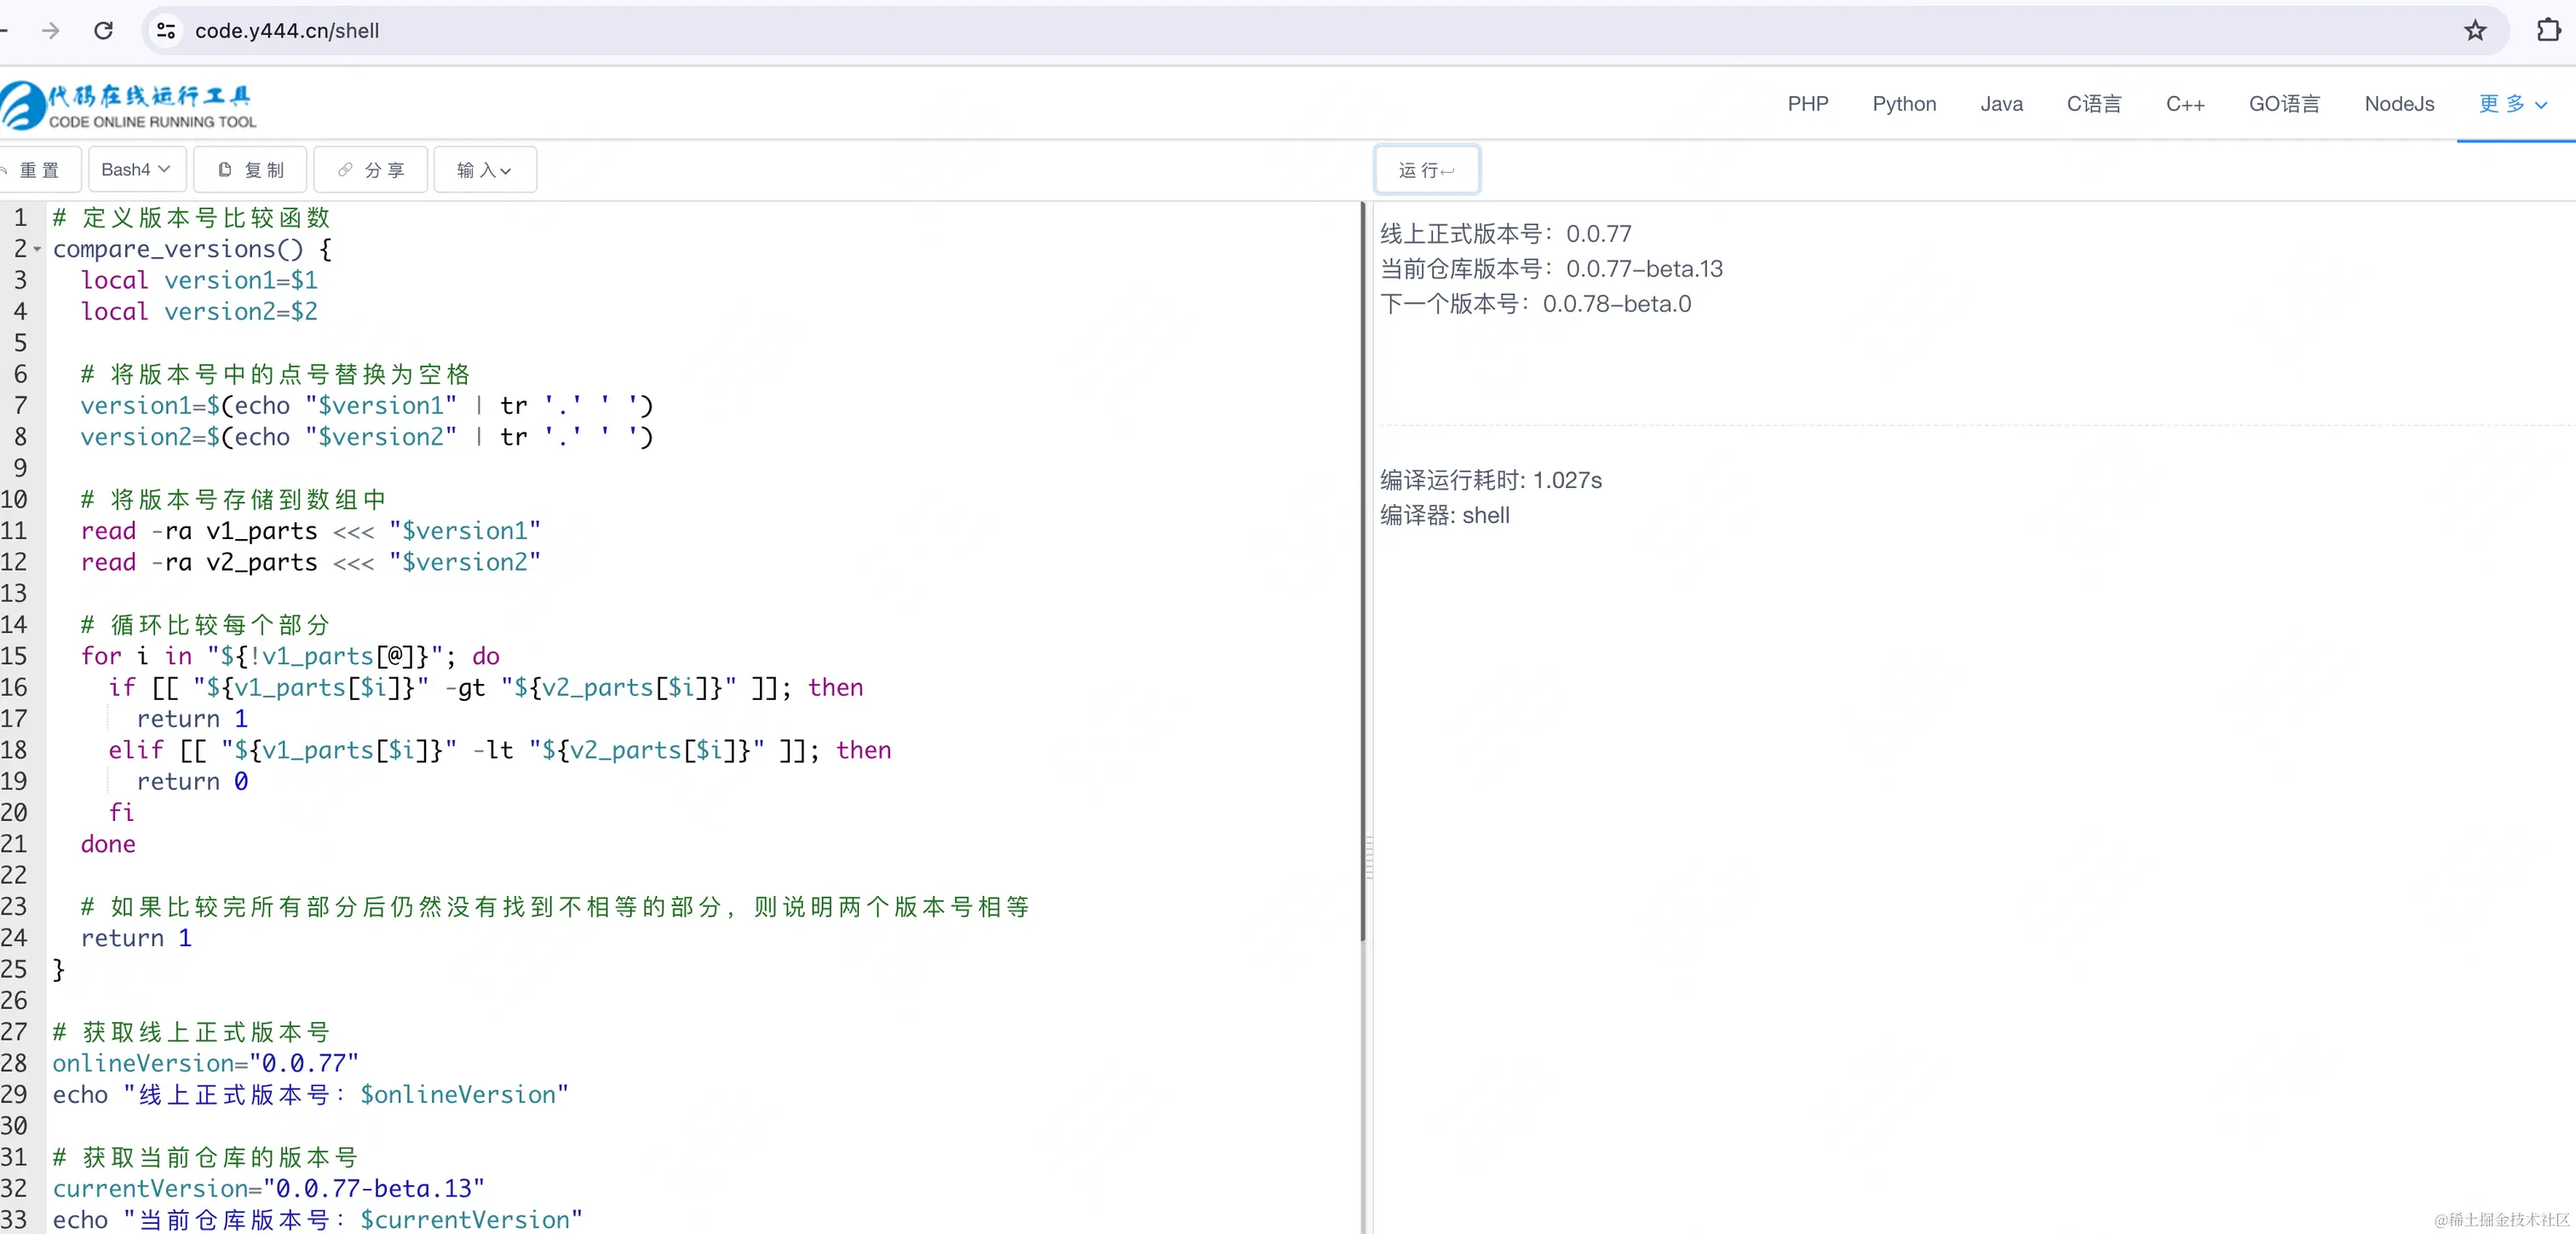The height and width of the screenshot is (1234, 2576).
Task: Click the browser forward arrow
Action: tap(50, 31)
